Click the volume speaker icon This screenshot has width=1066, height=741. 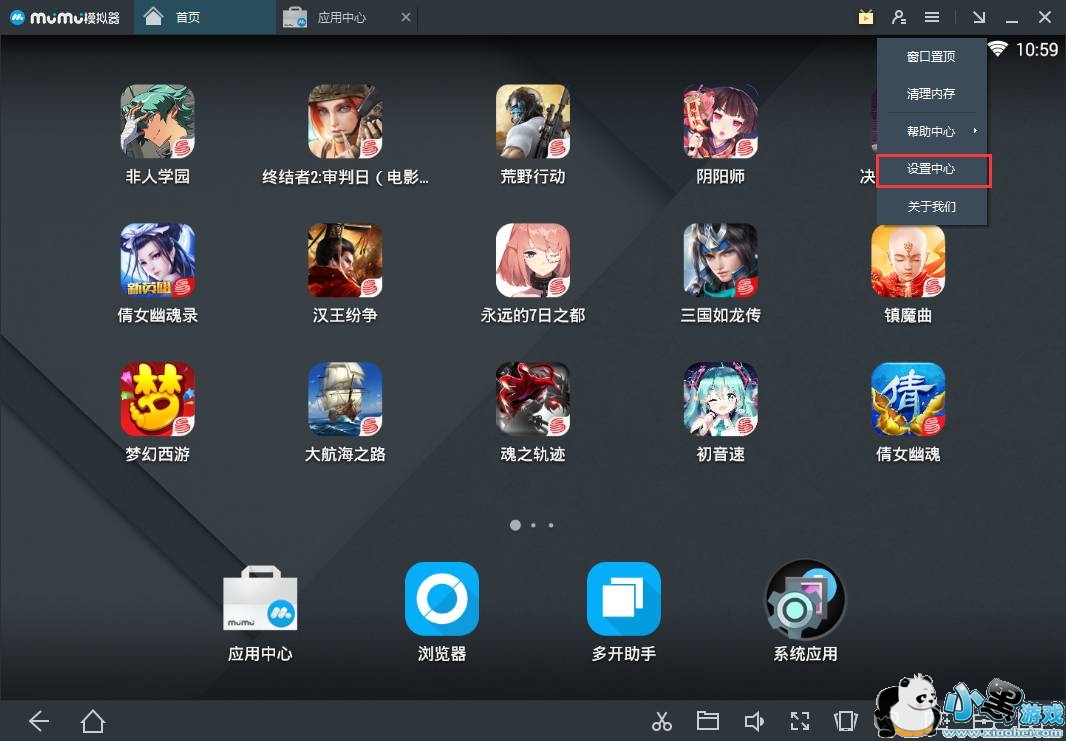(754, 721)
